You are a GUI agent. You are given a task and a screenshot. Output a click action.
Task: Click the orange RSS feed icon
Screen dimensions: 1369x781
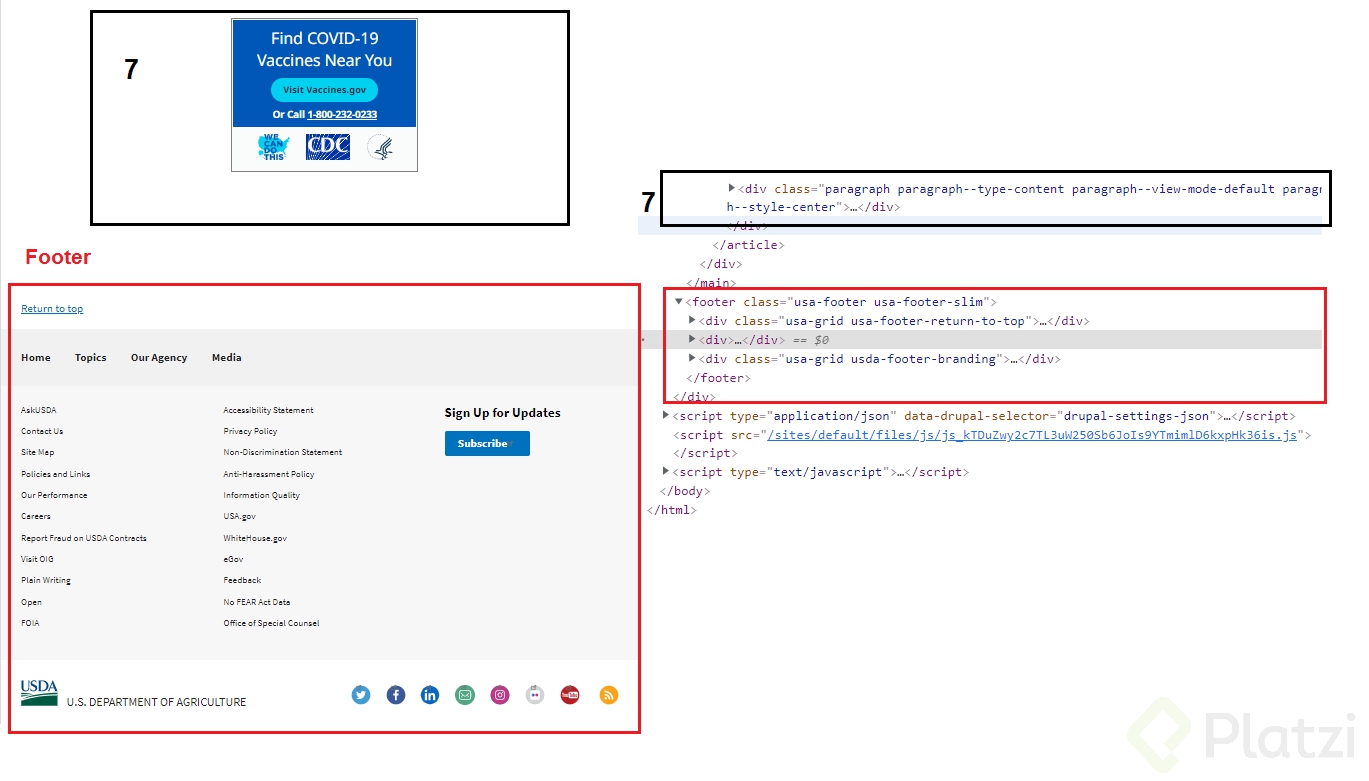coord(609,695)
